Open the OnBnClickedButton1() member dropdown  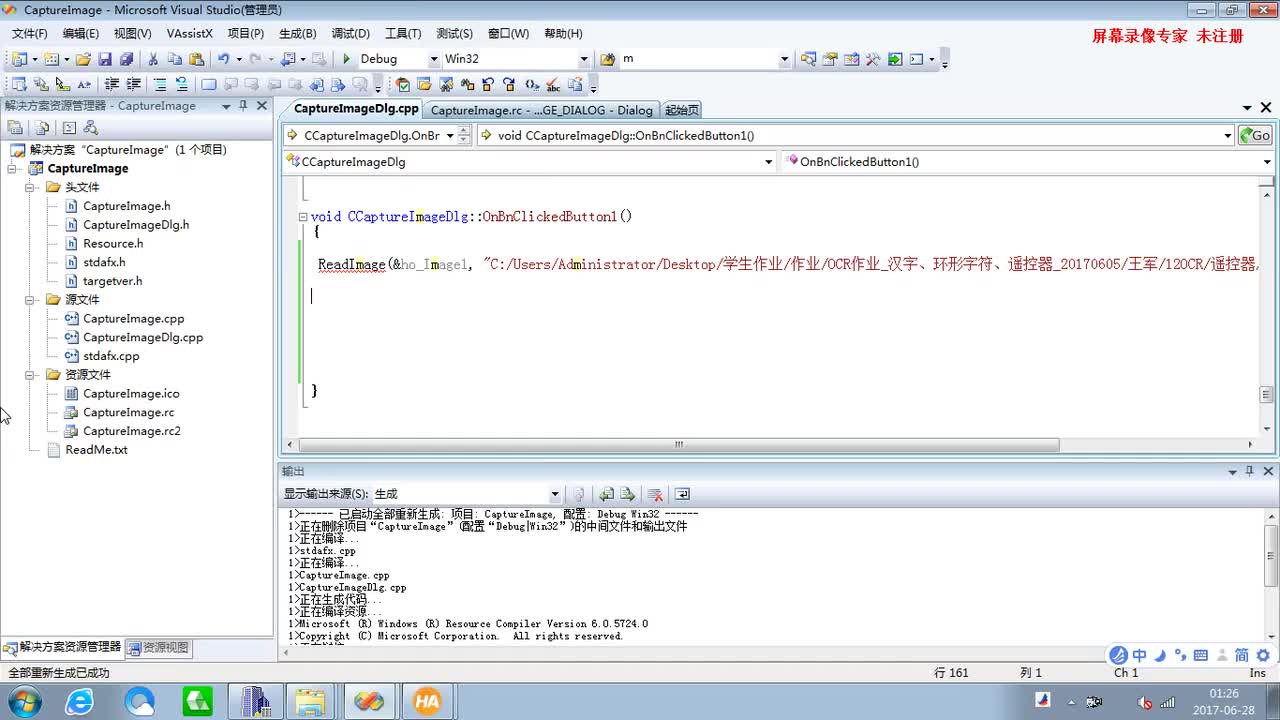1266,161
